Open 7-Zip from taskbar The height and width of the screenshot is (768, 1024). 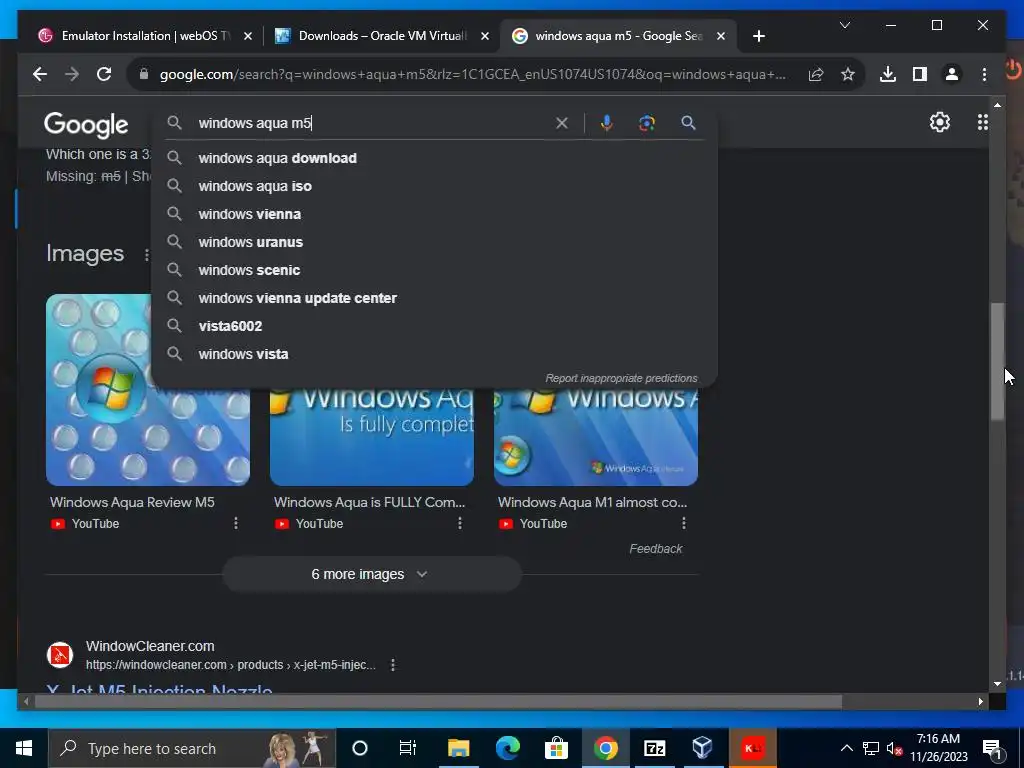pos(654,748)
